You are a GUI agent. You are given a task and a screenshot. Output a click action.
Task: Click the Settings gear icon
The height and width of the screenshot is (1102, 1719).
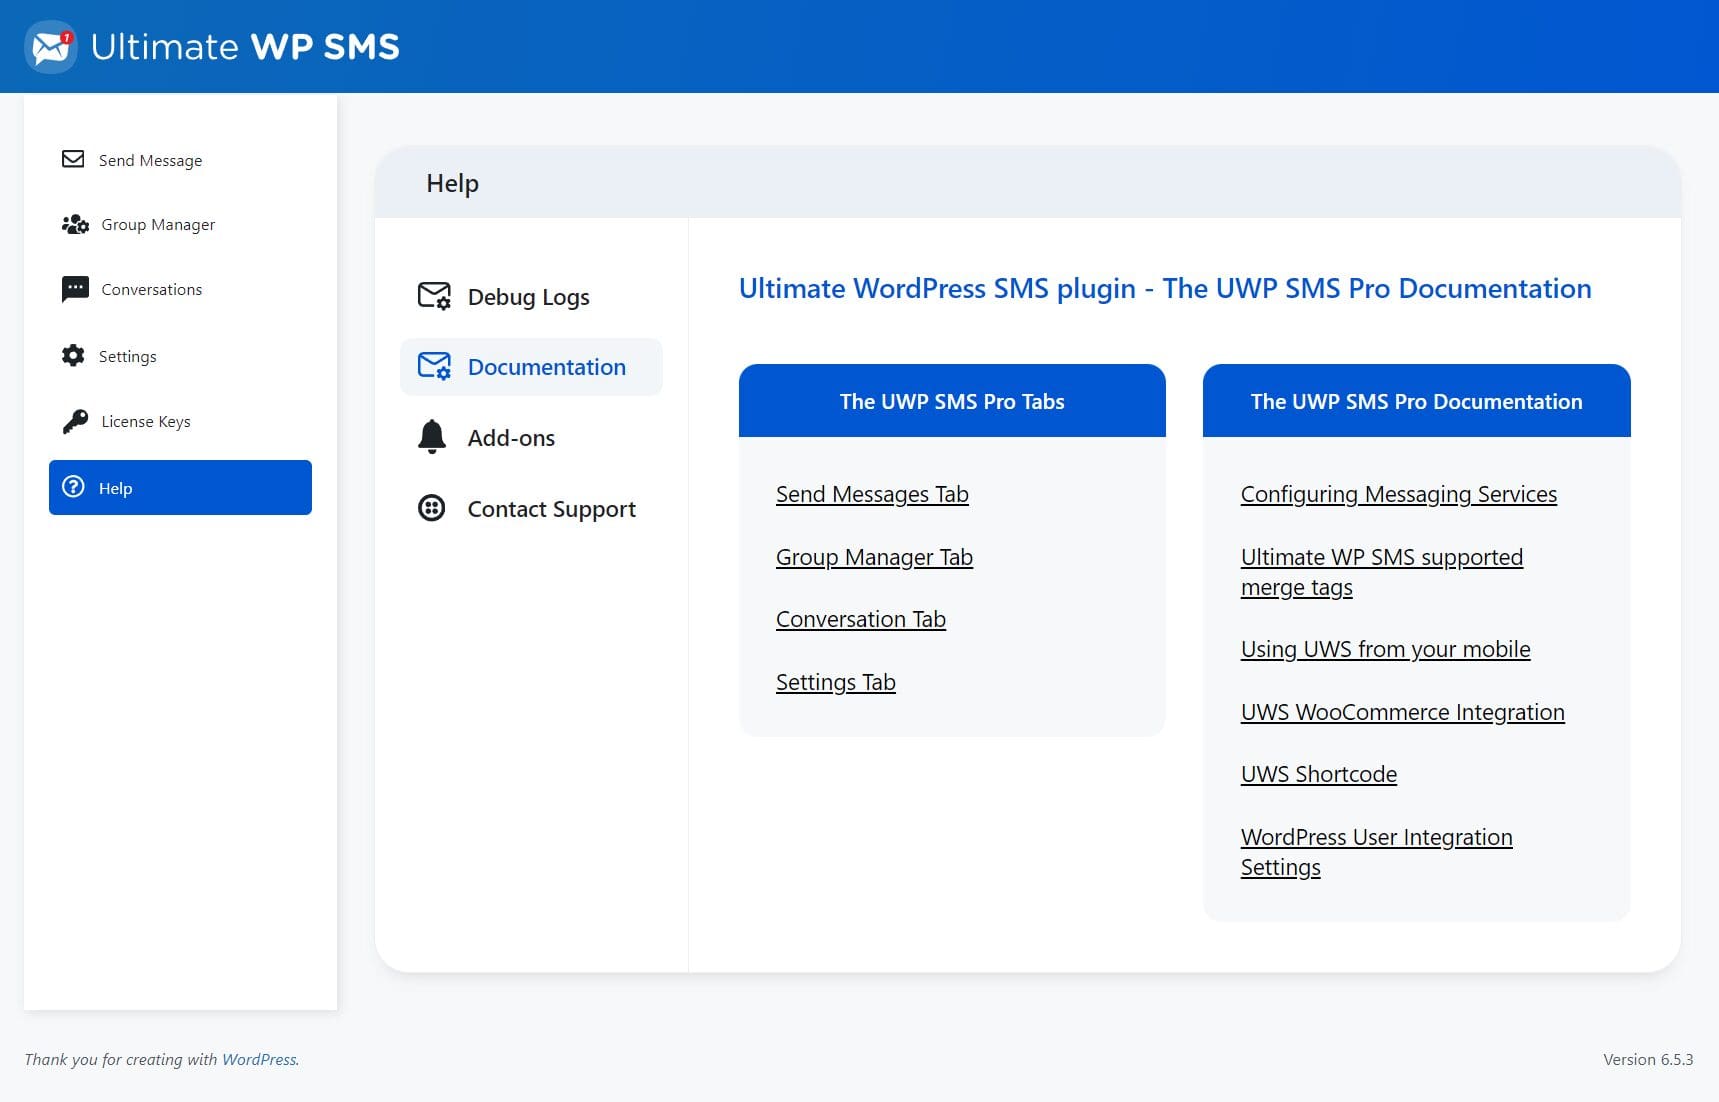(x=73, y=355)
